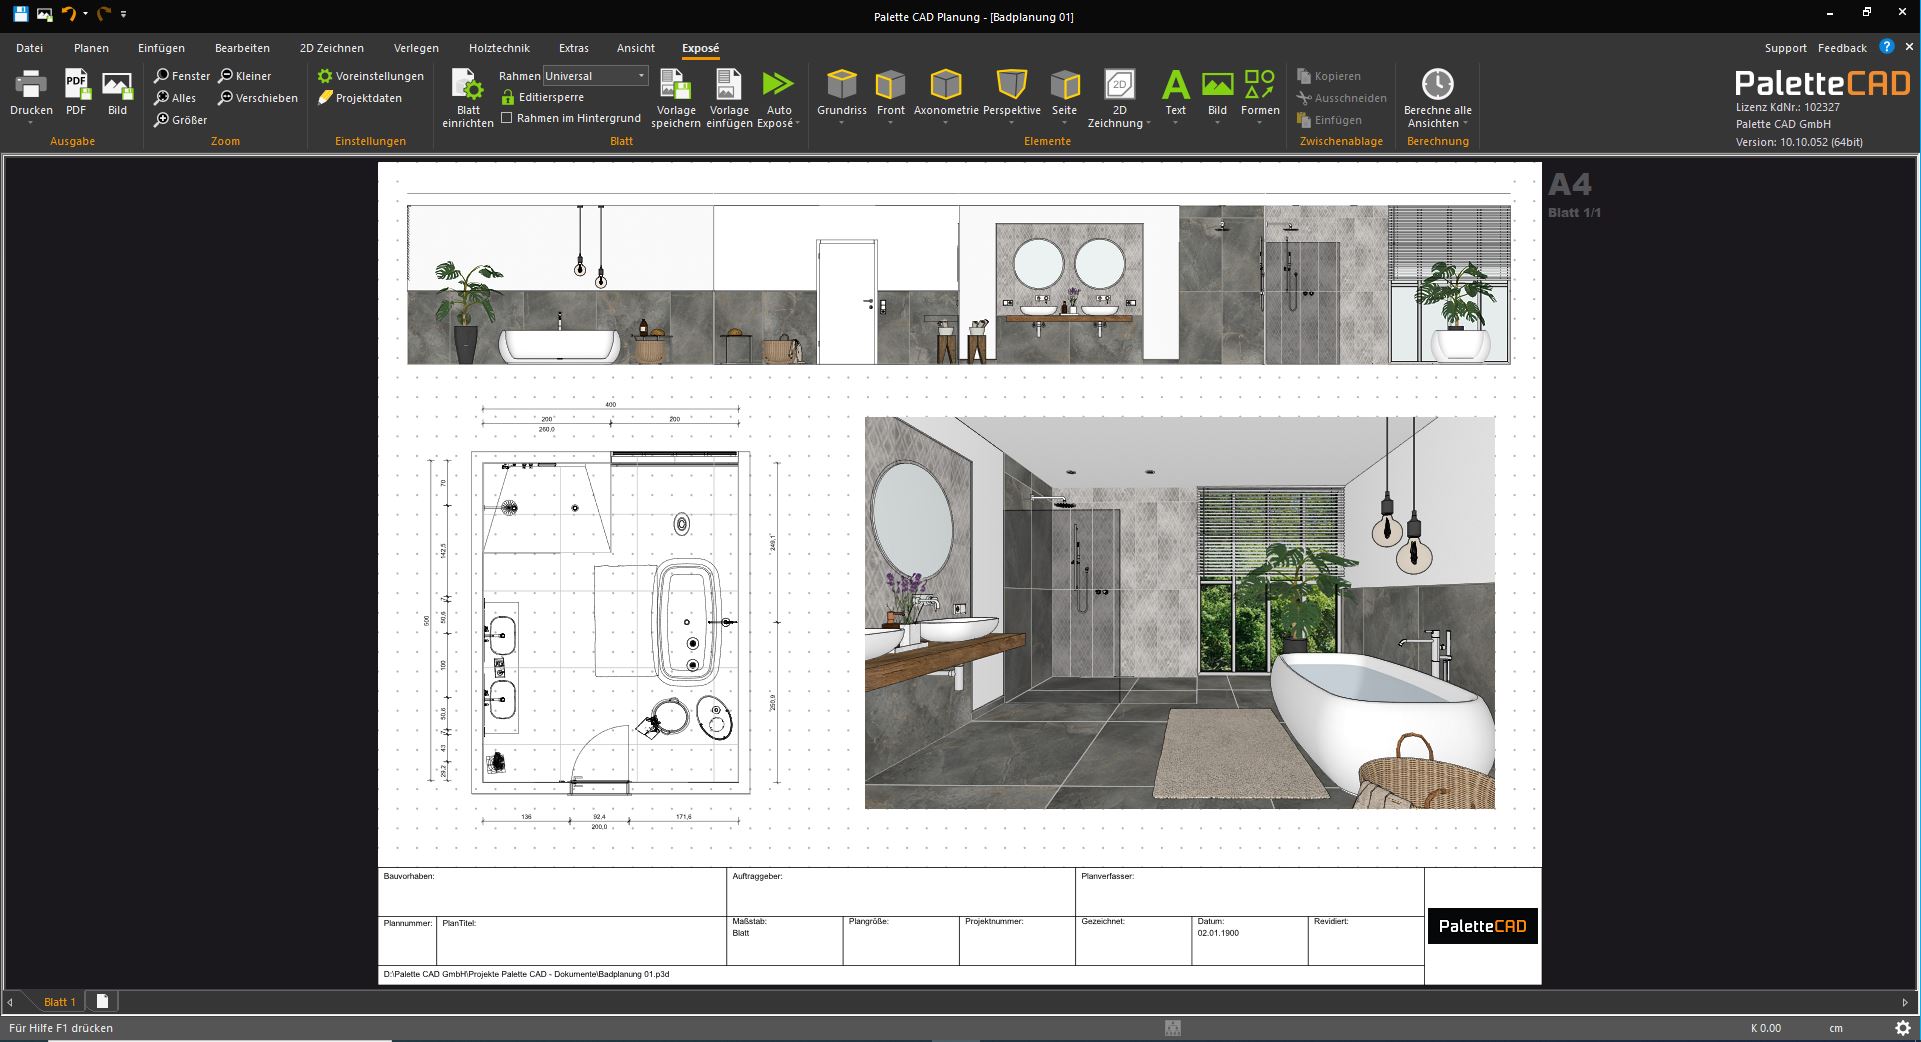The height and width of the screenshot is (1042, 1921).
Task: Switch to the Holztechnik ribbon tab
Action: tap(499, 47)
